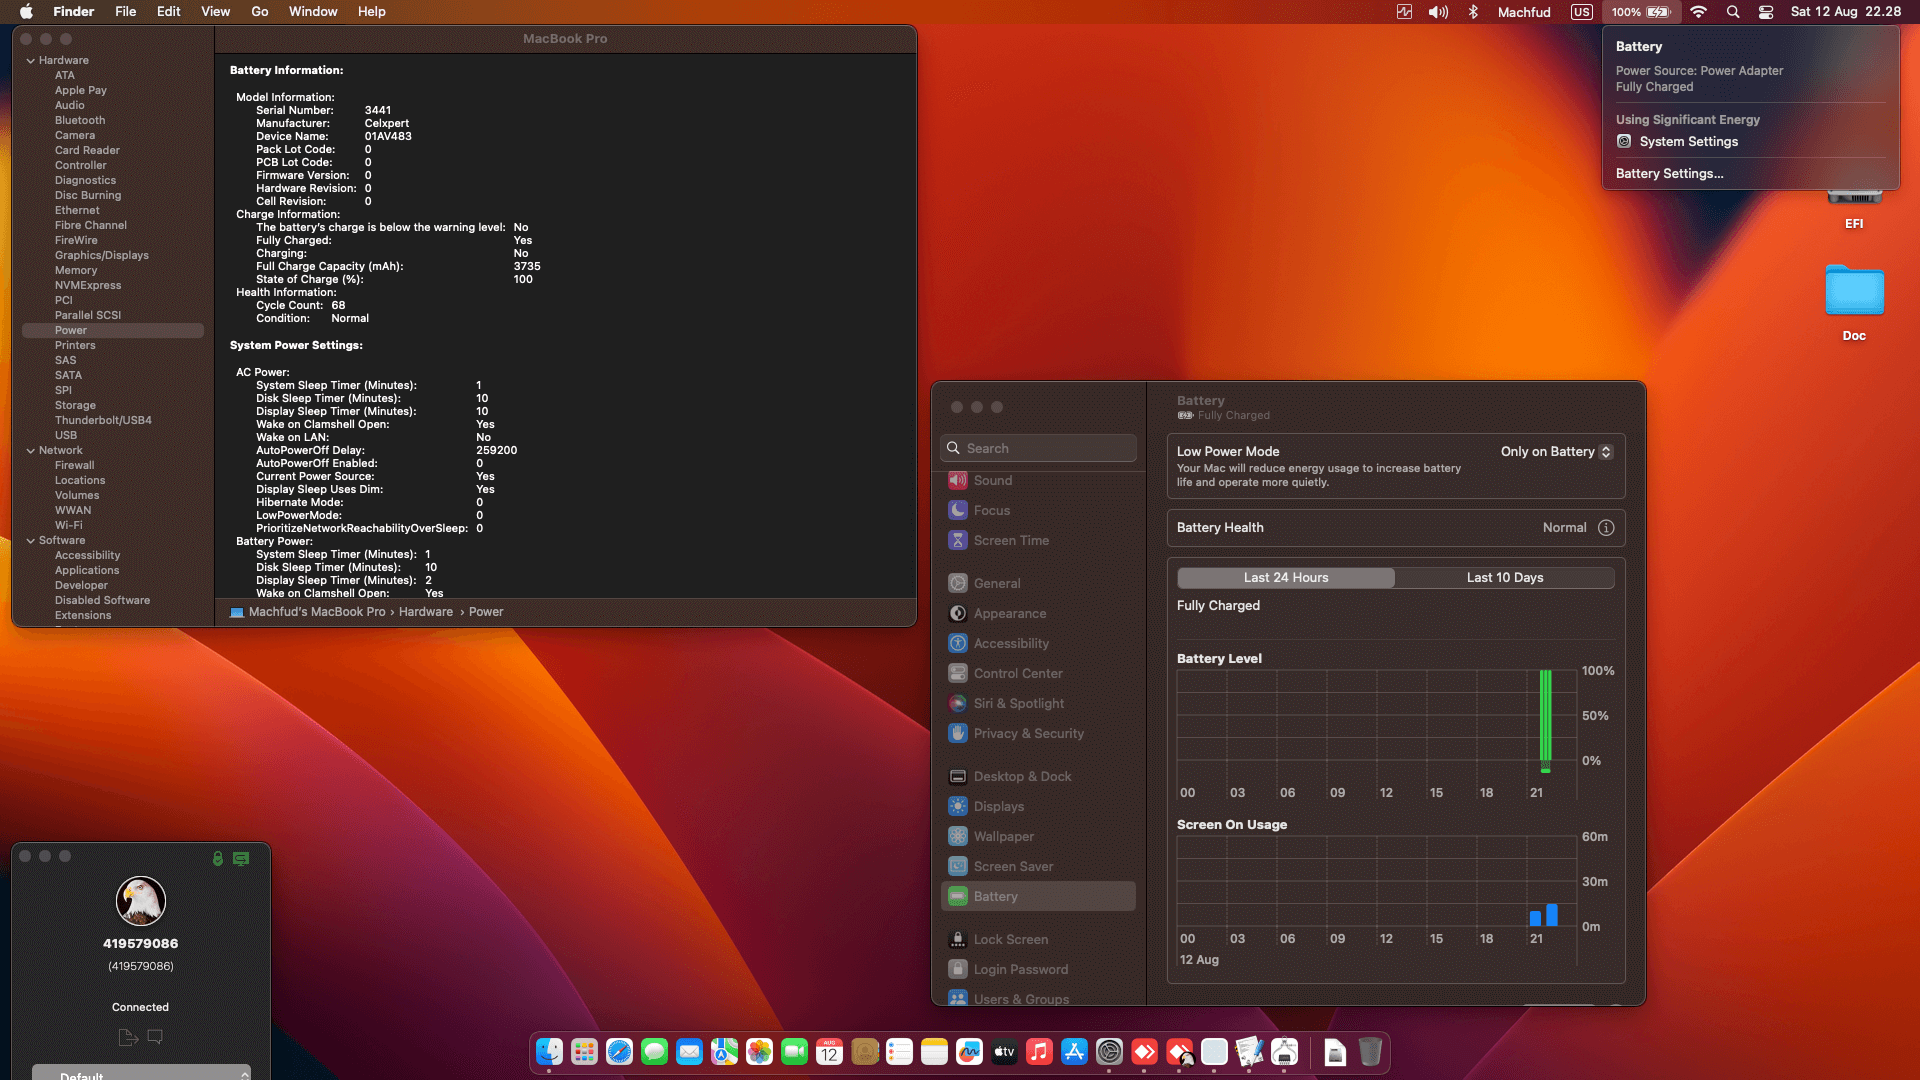Screen dimensions: 1920x1080
Task: Collapse the Hardware section in System Information
Action: tap(31, 61)
